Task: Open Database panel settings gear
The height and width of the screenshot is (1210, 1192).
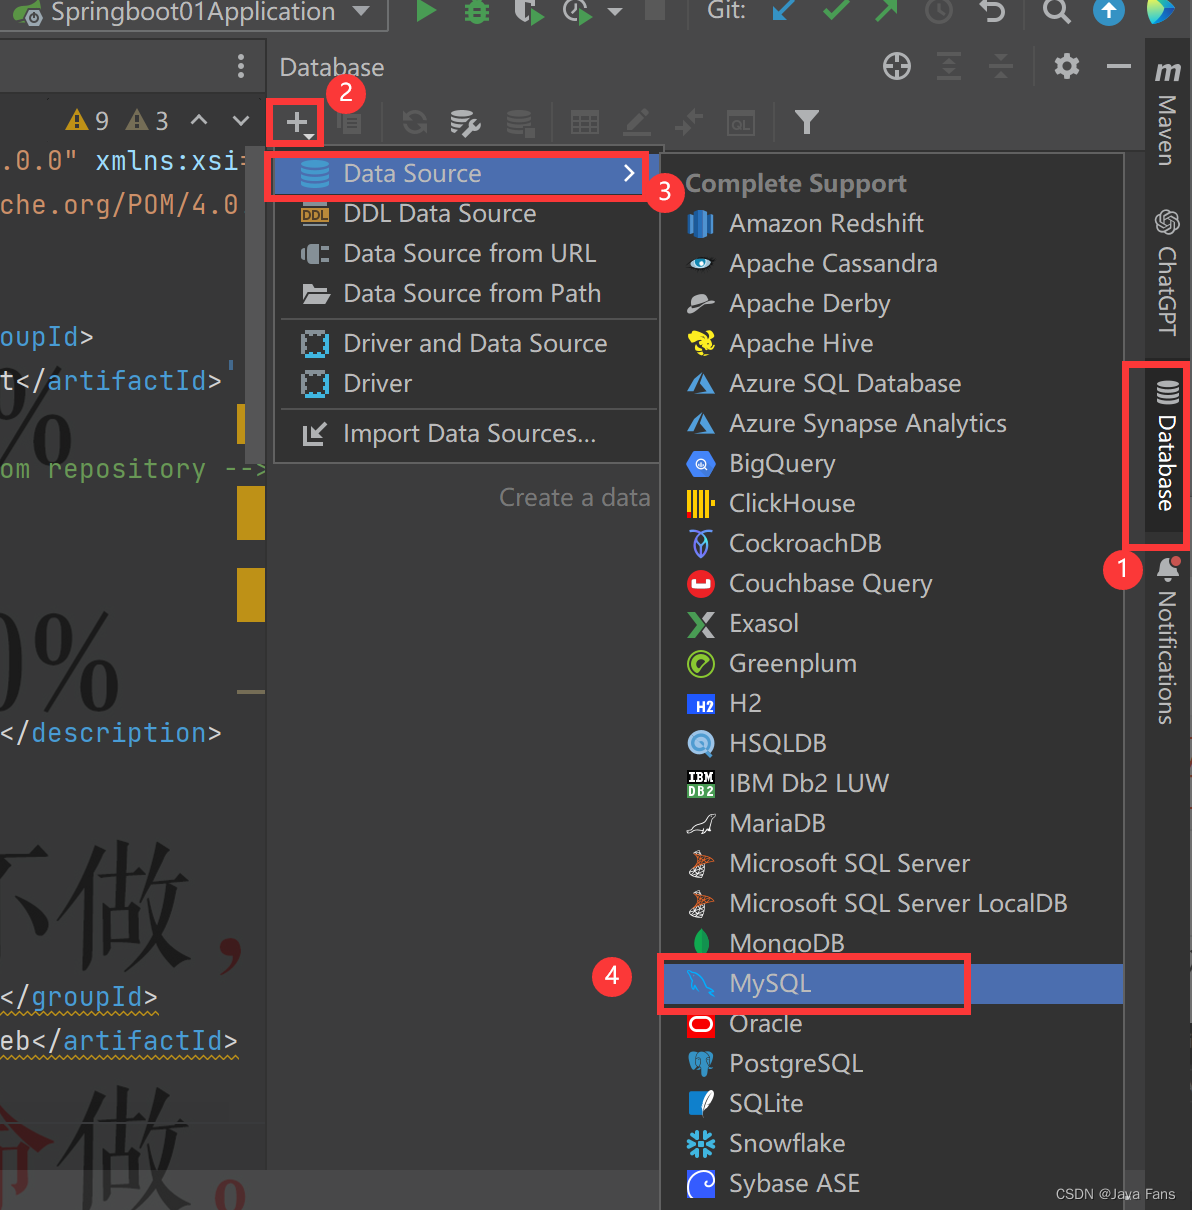Action: pyautogui.click(x=1067, y=67)
